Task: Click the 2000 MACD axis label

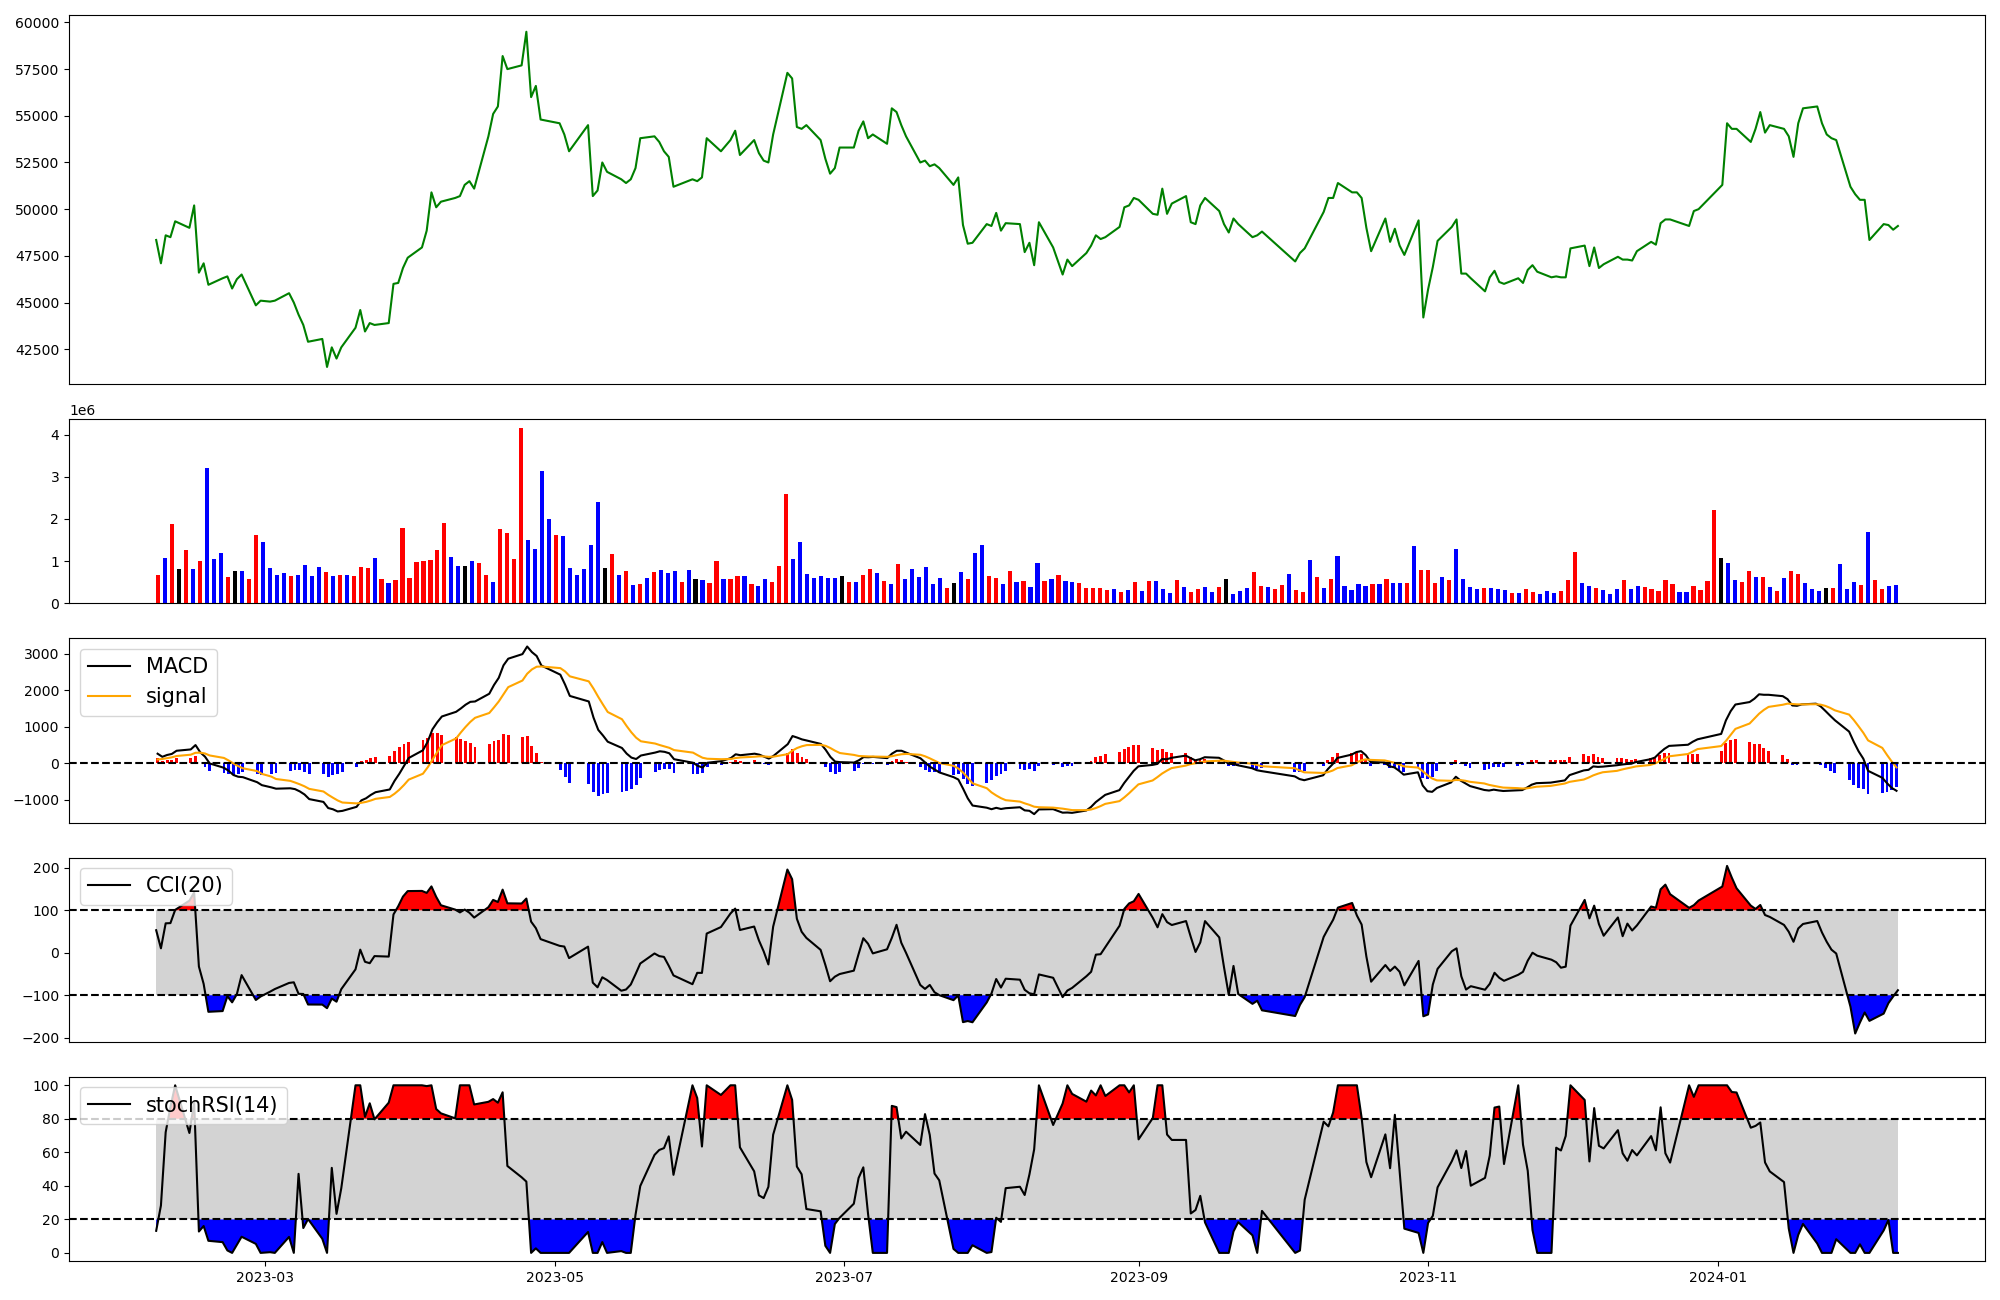Action: pos(42,691)
